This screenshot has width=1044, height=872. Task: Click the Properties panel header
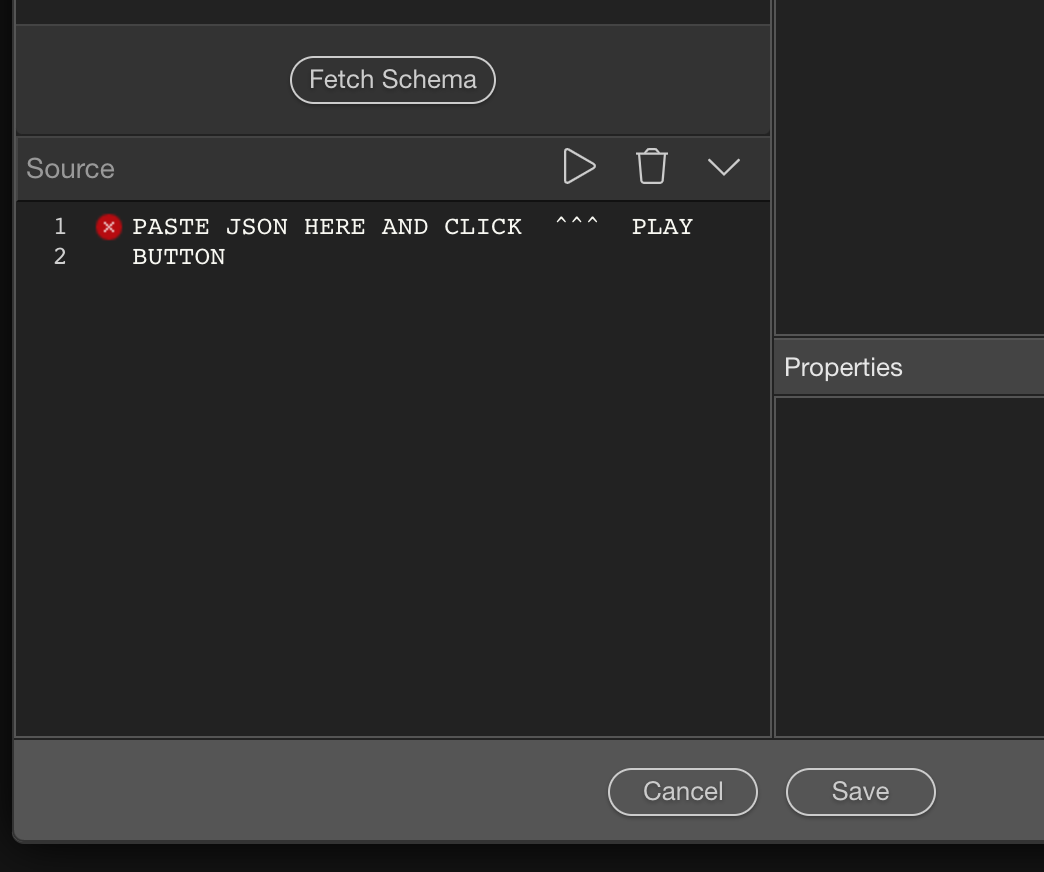843,367
